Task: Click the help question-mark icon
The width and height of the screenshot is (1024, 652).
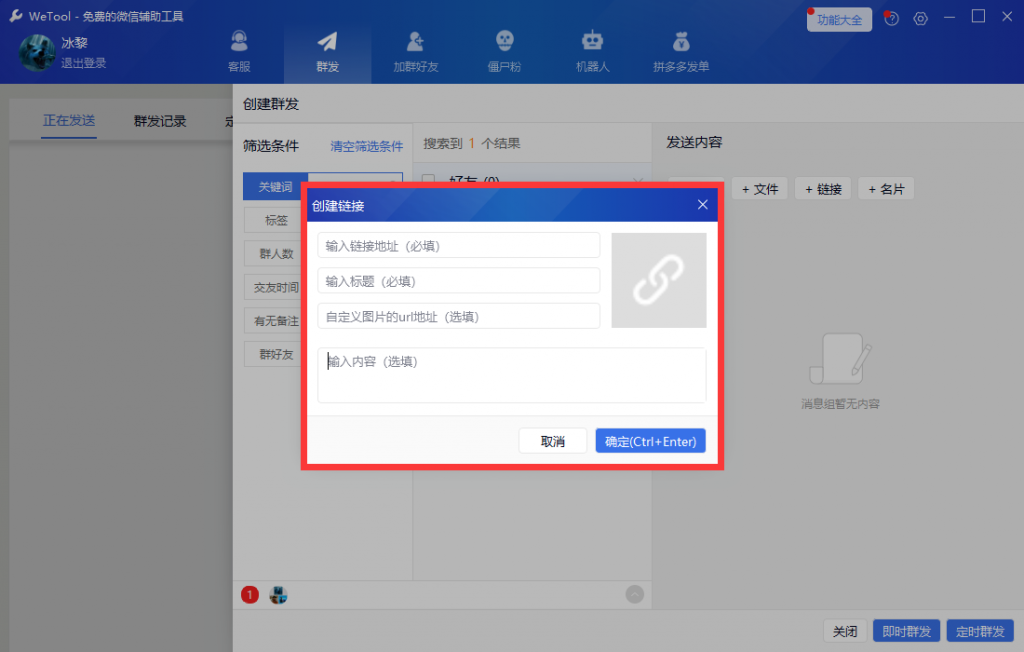Action: pyautogui.click(x=892, y=19)
